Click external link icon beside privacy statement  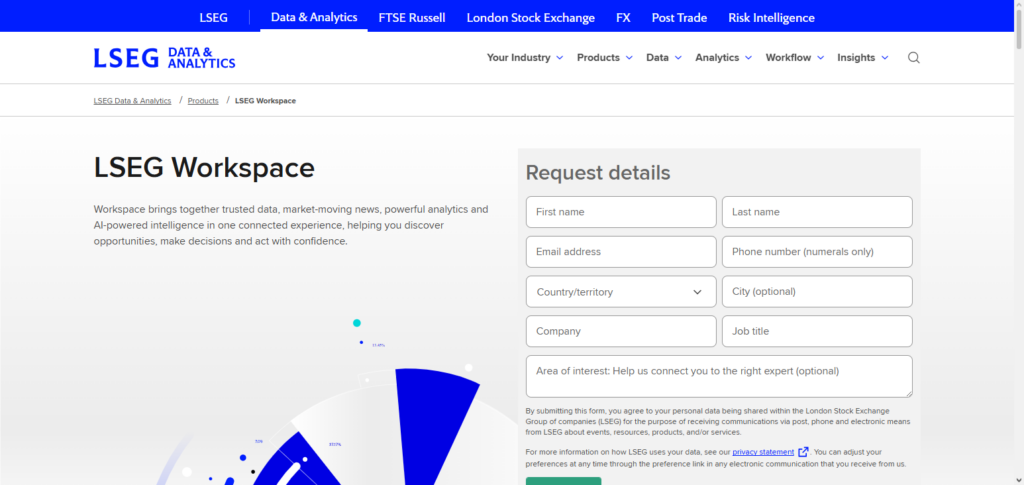pyautogui.click(x=803, y=452)
